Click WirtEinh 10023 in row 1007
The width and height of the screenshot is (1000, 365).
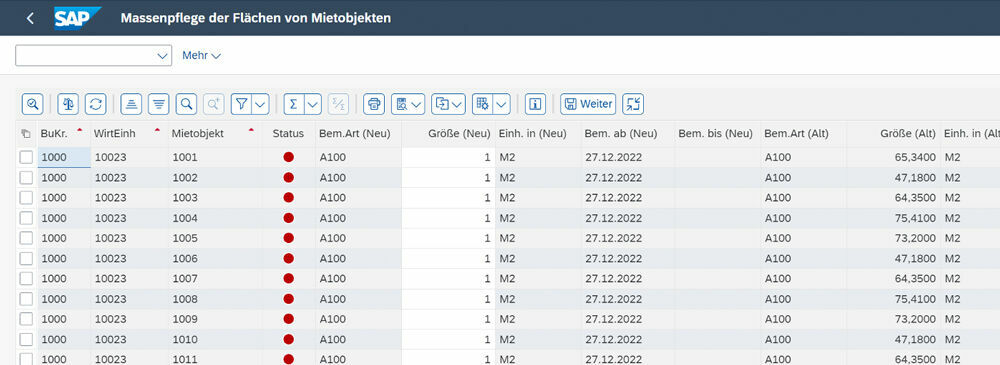[x=129, y=279]
